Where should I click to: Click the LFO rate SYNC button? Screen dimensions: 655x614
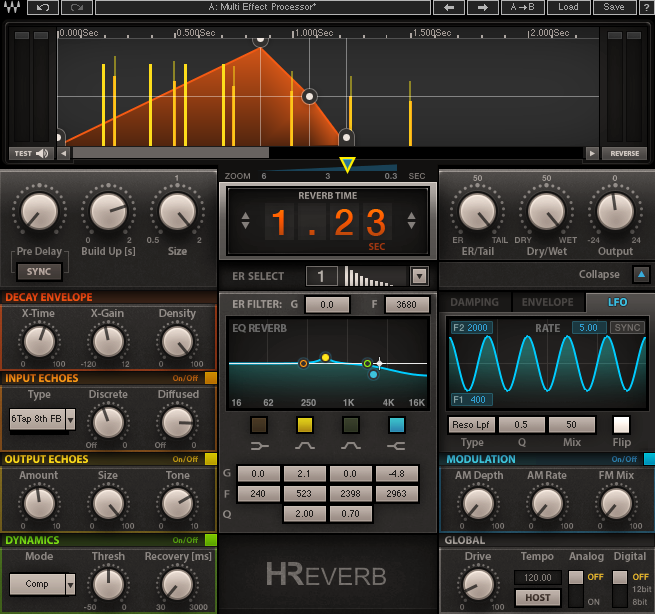(x=627, y=327)
